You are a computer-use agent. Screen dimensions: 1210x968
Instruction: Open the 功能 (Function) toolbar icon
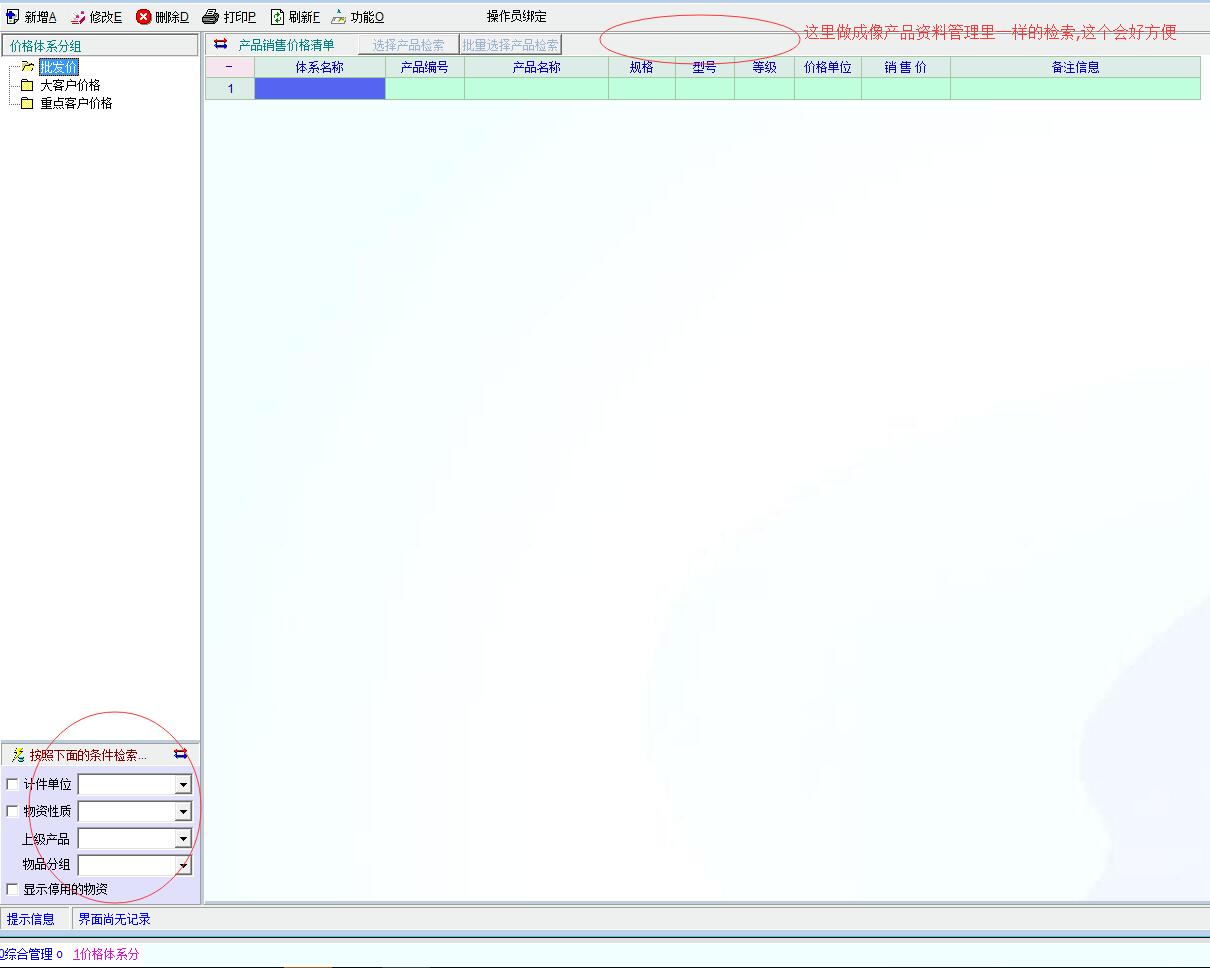click(339, 17)
